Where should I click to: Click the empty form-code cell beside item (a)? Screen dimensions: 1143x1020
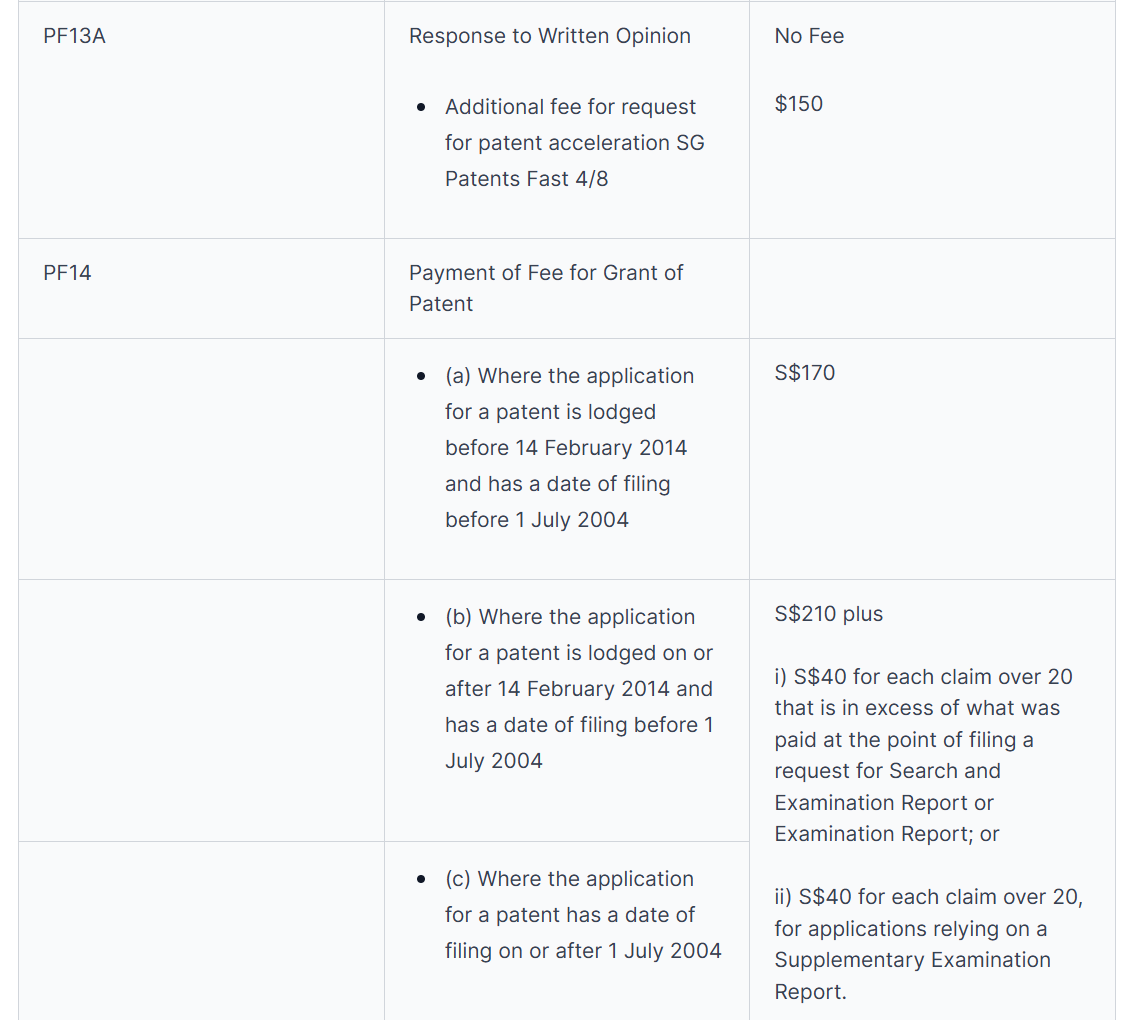[x=200, y=458]
